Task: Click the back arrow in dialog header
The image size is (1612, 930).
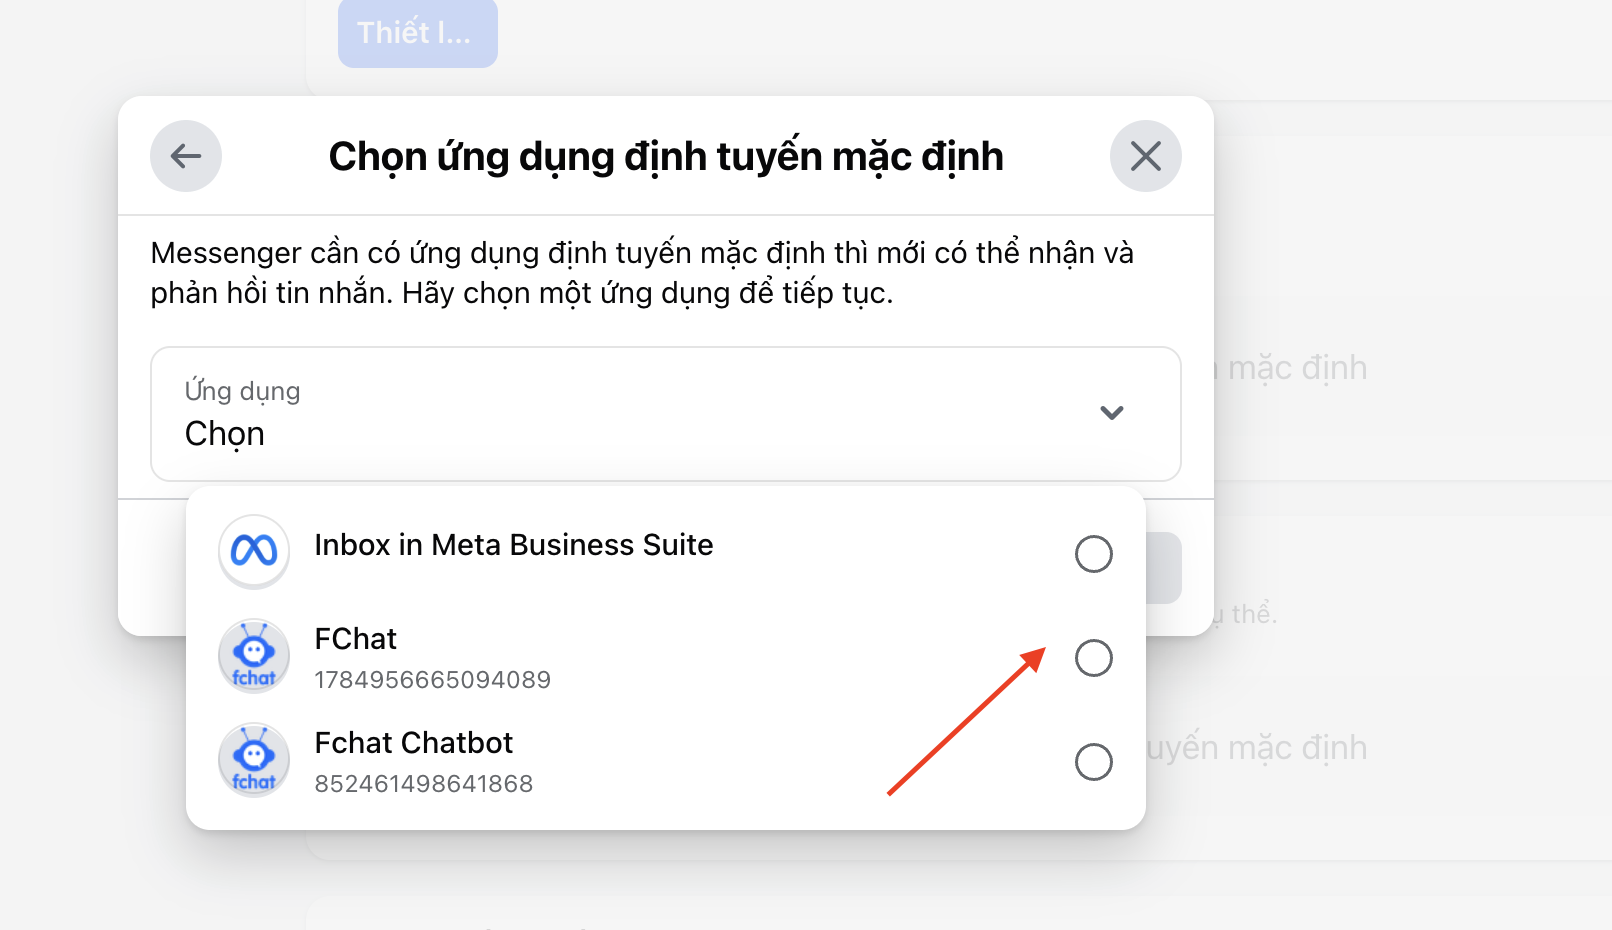Action: [x=186, y=156]
